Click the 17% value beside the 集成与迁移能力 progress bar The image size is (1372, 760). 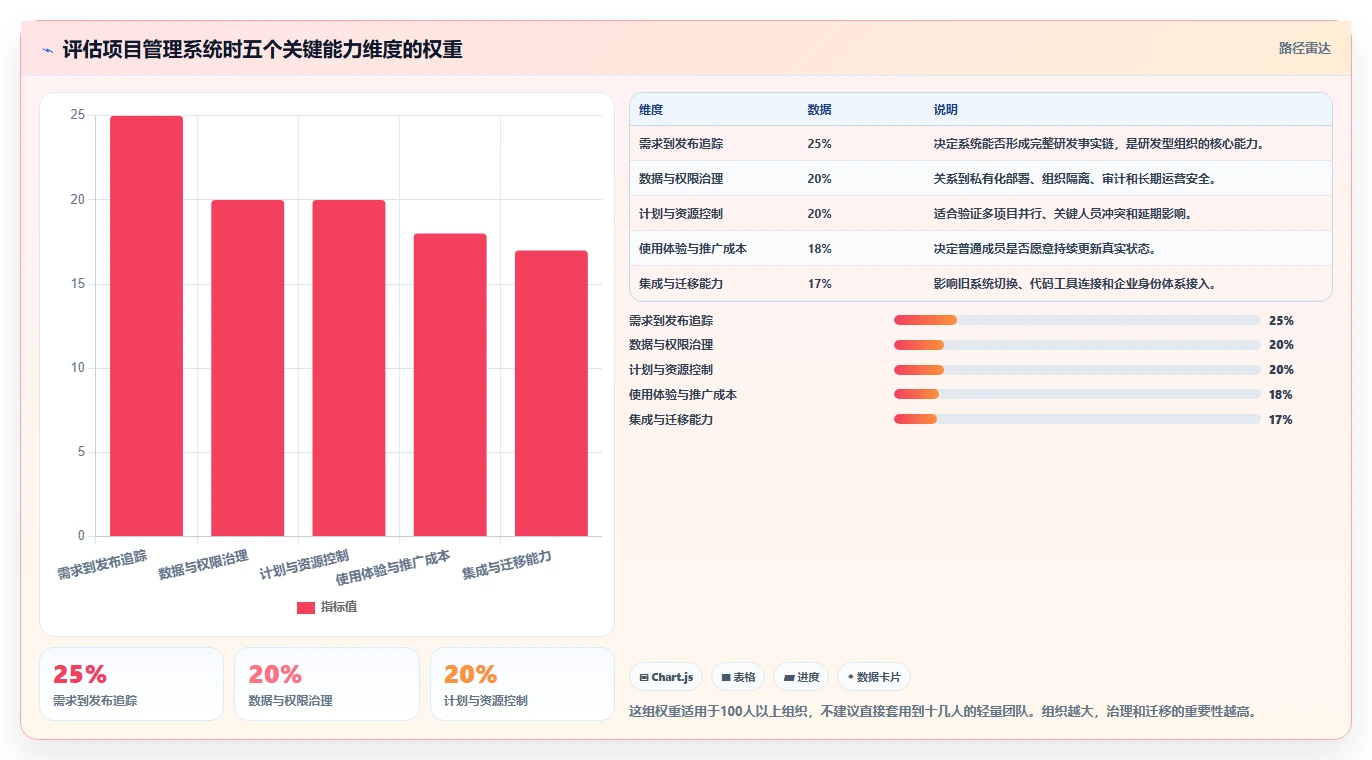click(x=1281, y=420)
